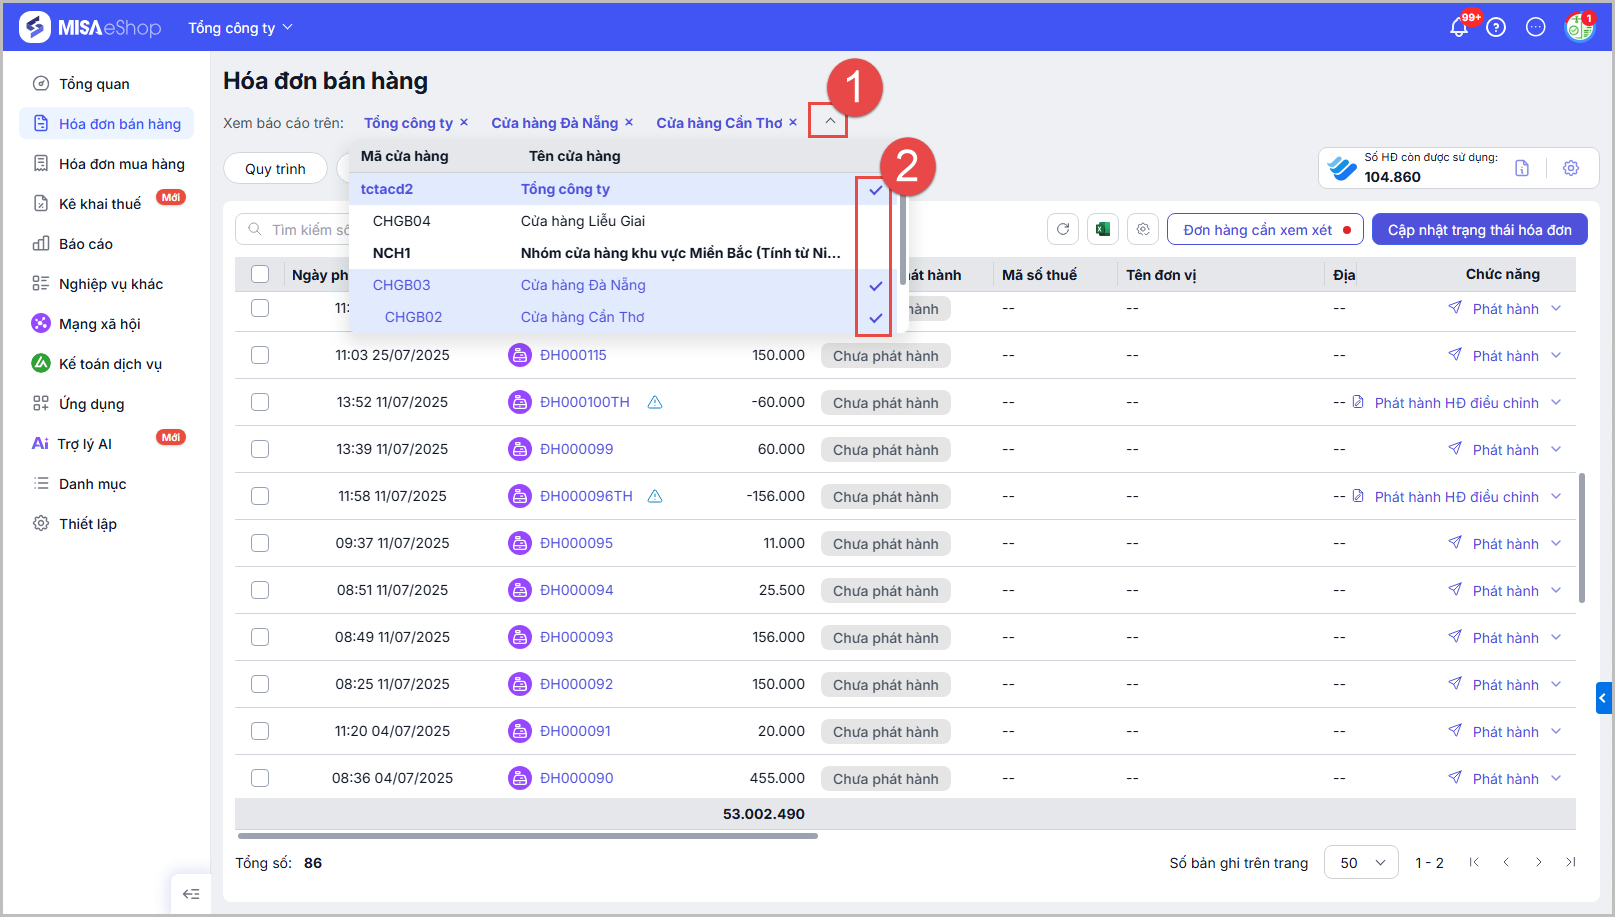Select Cửa hàng Liễu Giai in store list
This screenshot has width=1615, height=917.
[582, 221]
